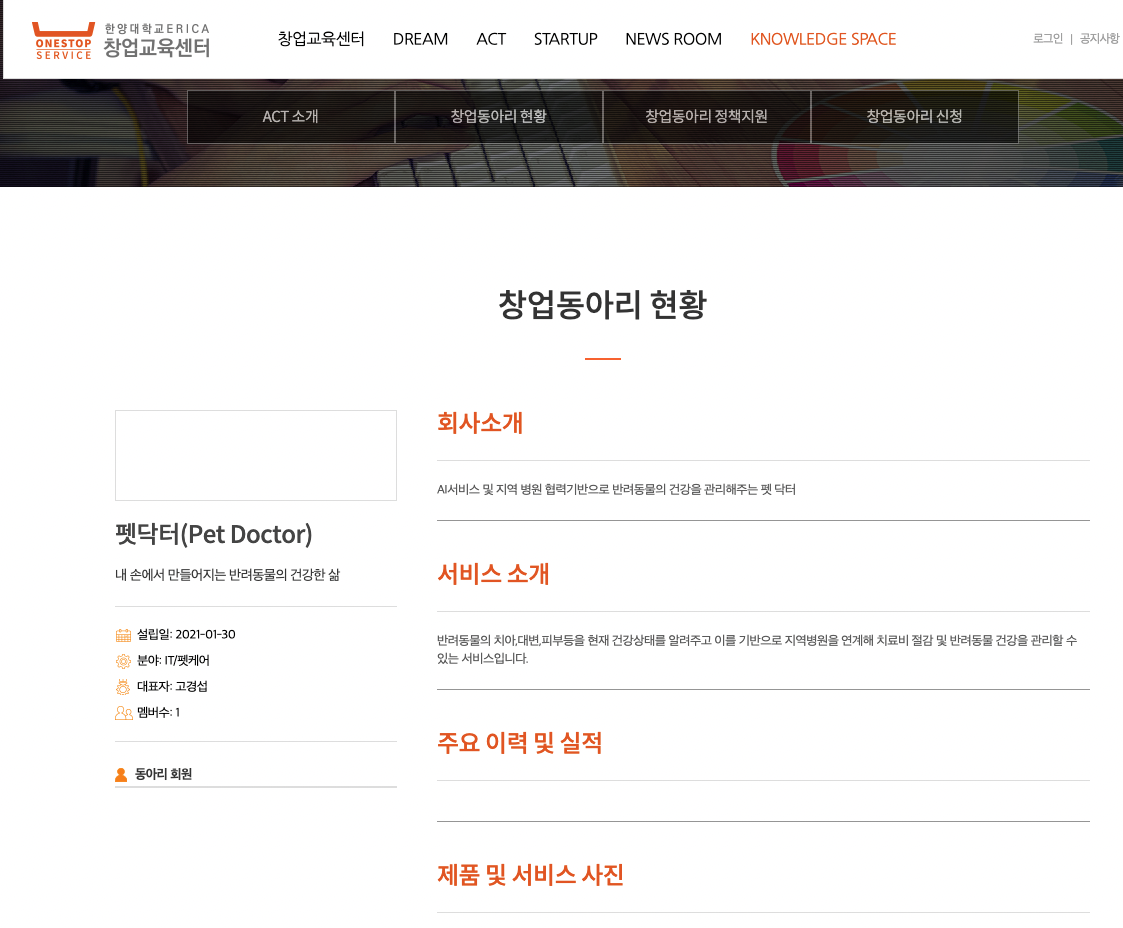Open the 공지사항 link

pos(1099,39)
